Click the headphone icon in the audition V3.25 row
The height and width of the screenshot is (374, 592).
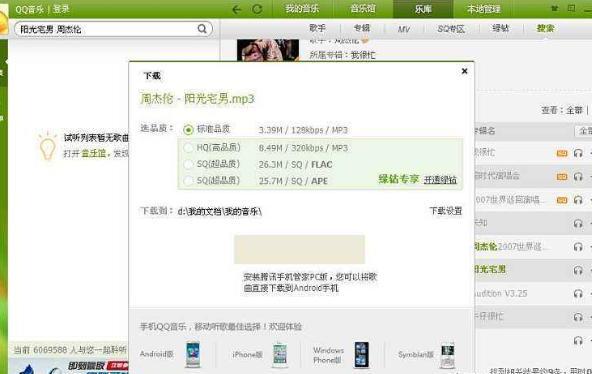point(578,294)
